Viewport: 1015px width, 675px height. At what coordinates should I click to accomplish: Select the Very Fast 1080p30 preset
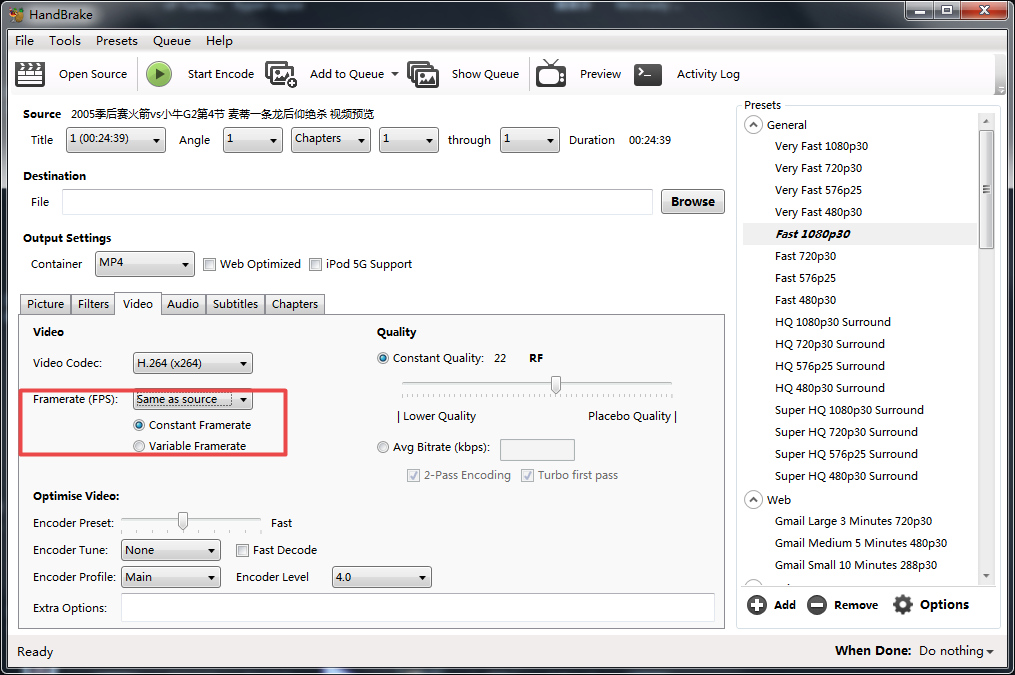[x=821, y=146]
